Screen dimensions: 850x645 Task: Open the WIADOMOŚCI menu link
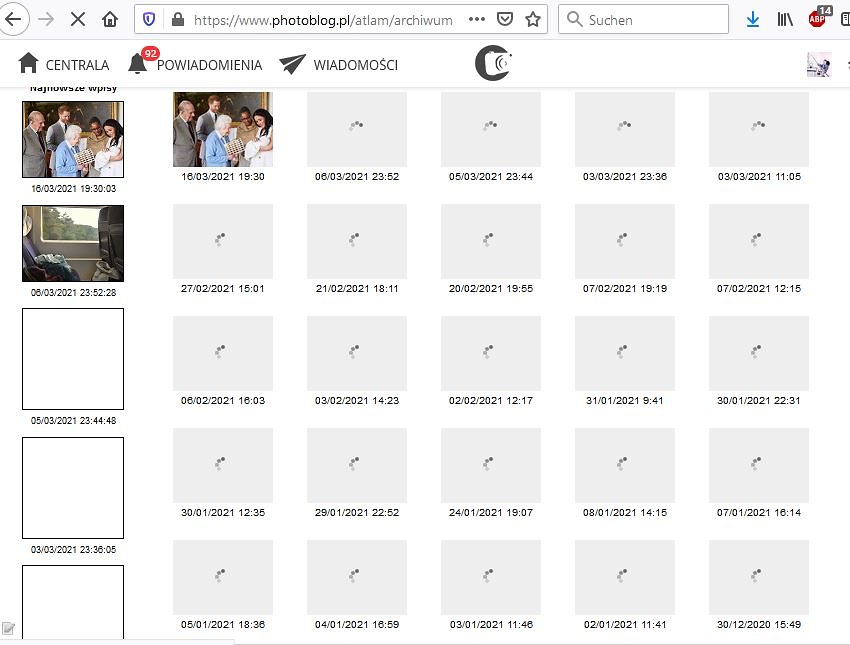coord(356,65)
